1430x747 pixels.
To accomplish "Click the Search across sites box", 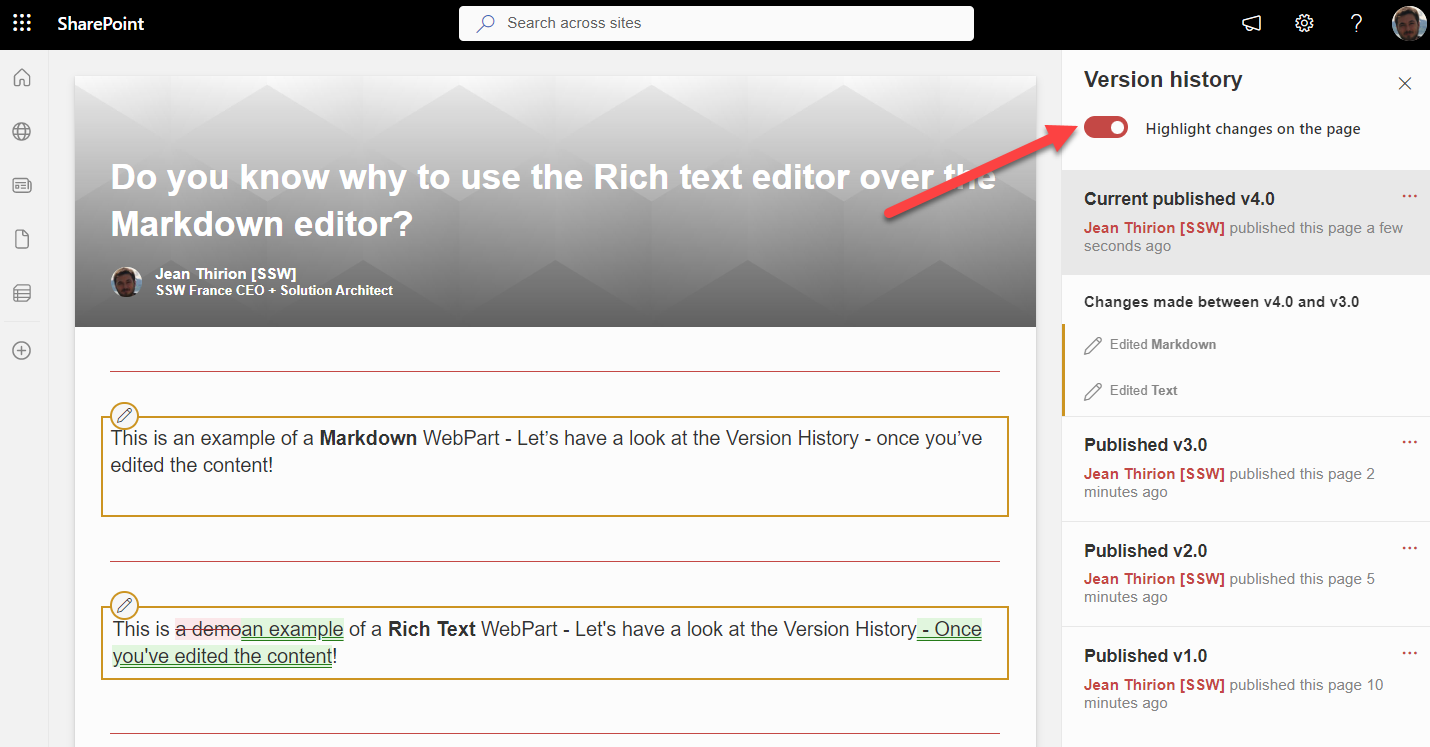I will click(x=715, y=23).
